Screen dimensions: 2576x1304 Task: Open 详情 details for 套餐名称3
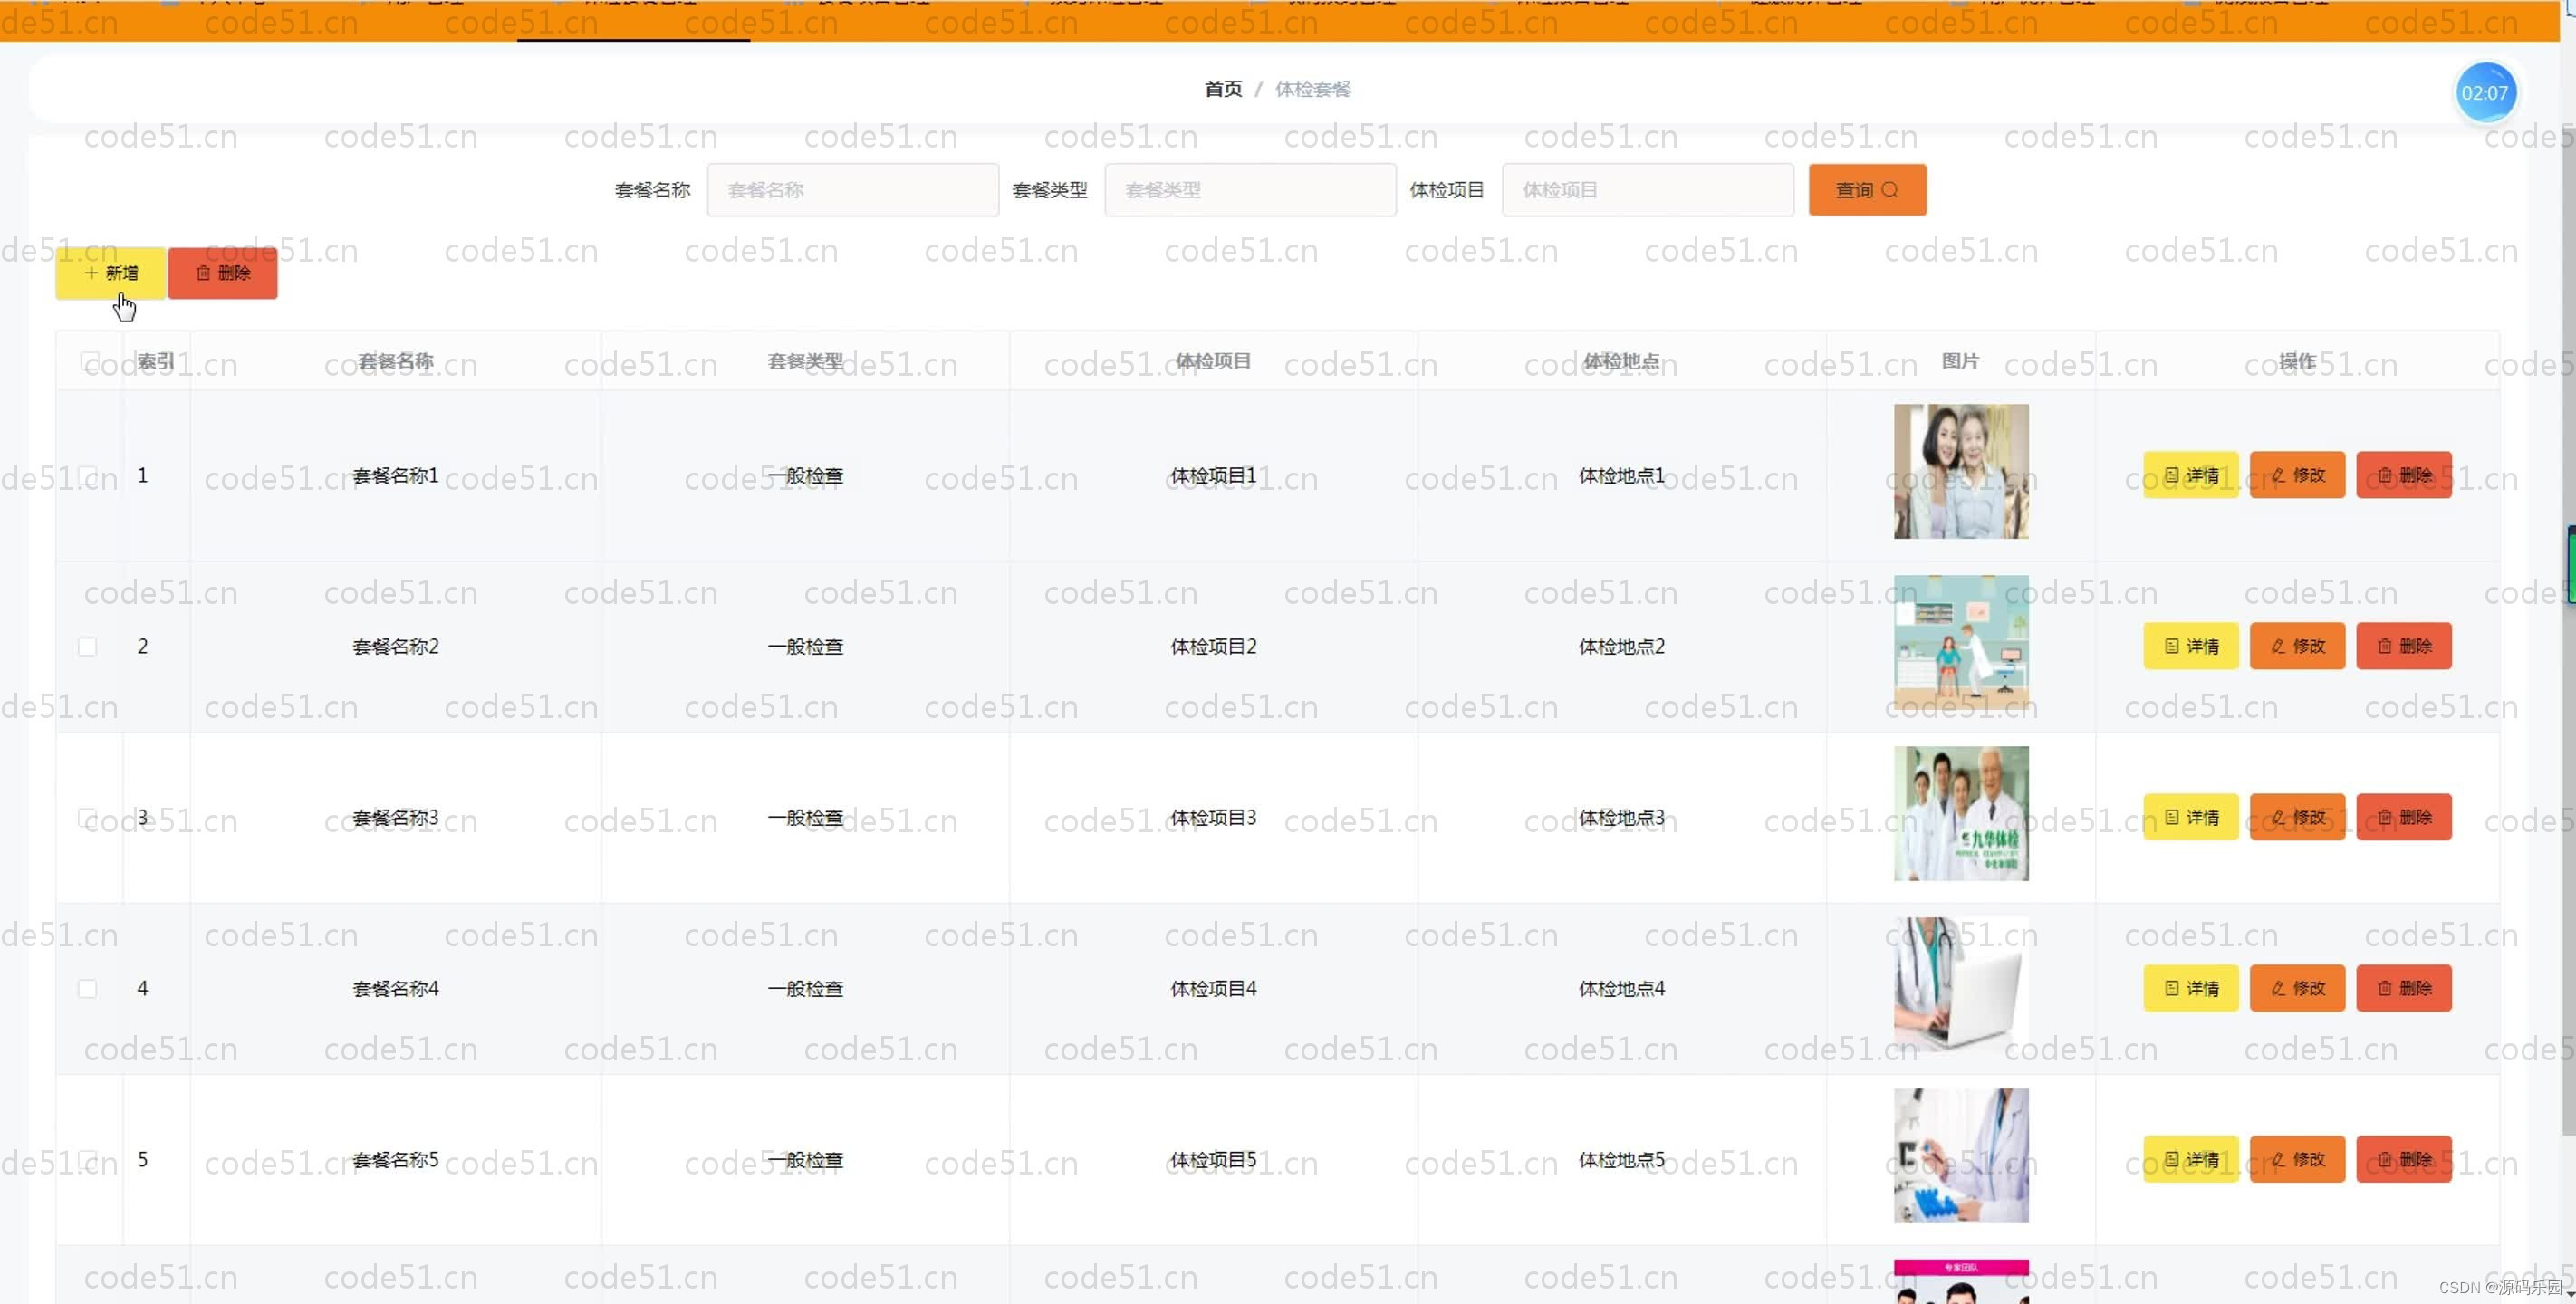point(2190,817)
